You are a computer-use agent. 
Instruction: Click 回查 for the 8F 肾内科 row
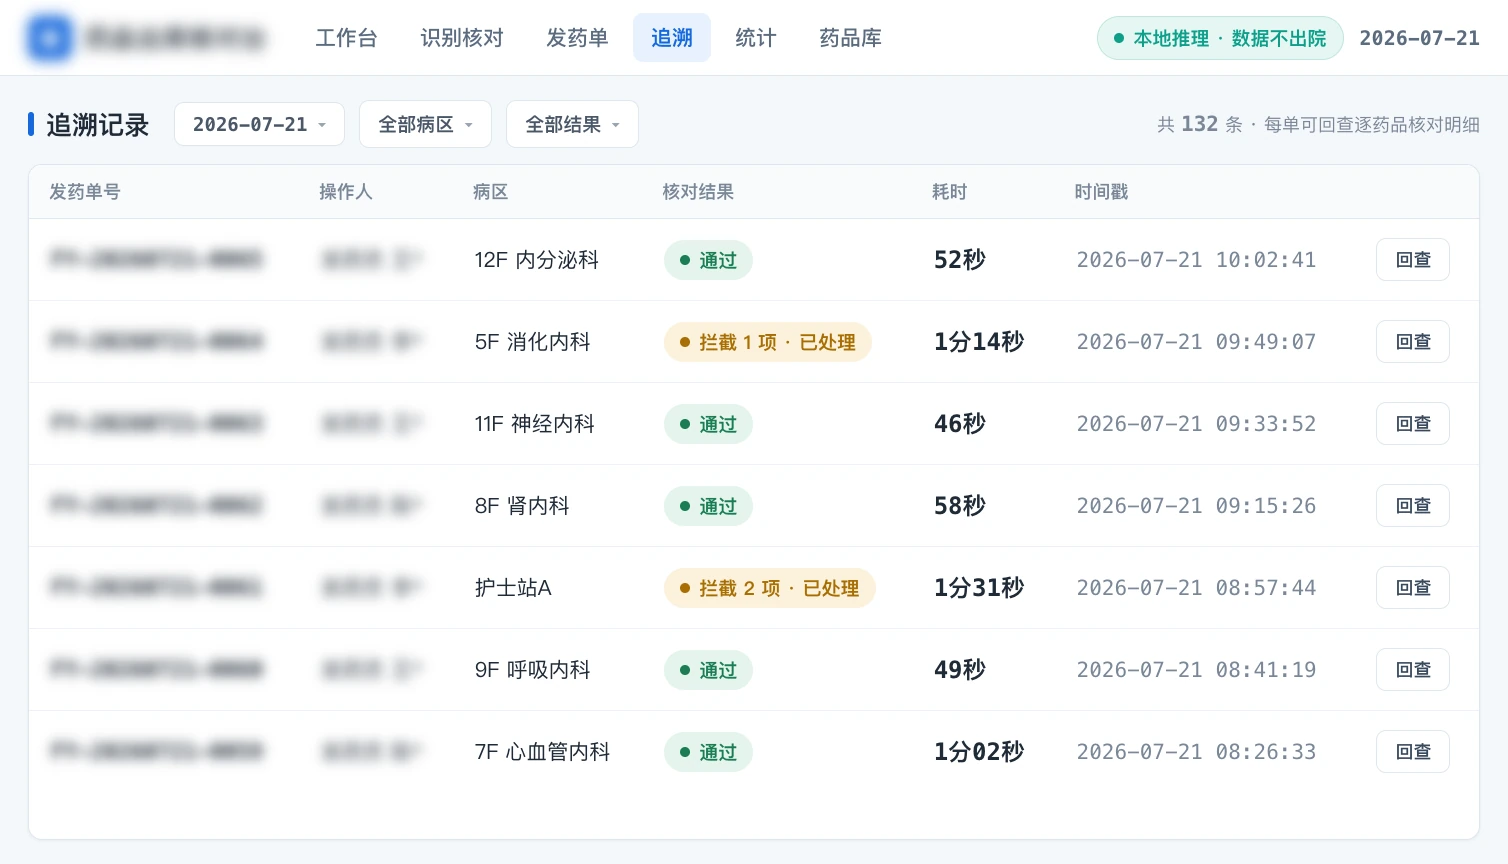[1413, 506]
